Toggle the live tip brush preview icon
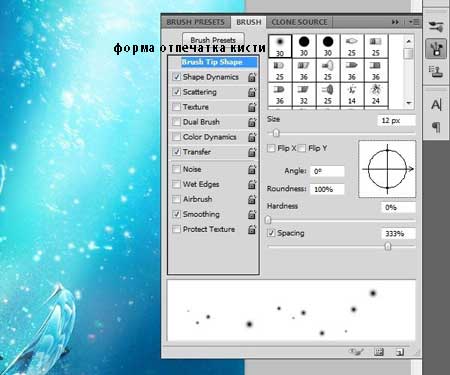Viewport: 450px width, 375px height. (x=356, y=352)
